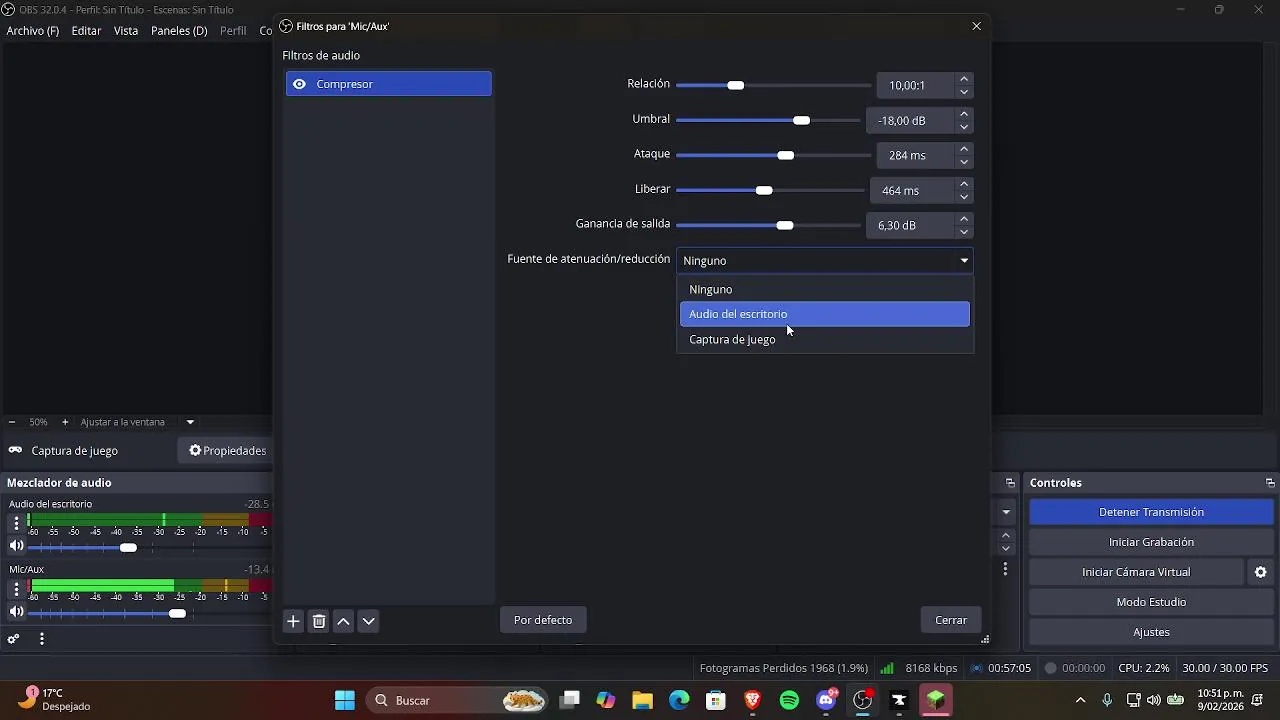
Task: Move filter up with the up arrow icon
Action: [x=343, y=621]
